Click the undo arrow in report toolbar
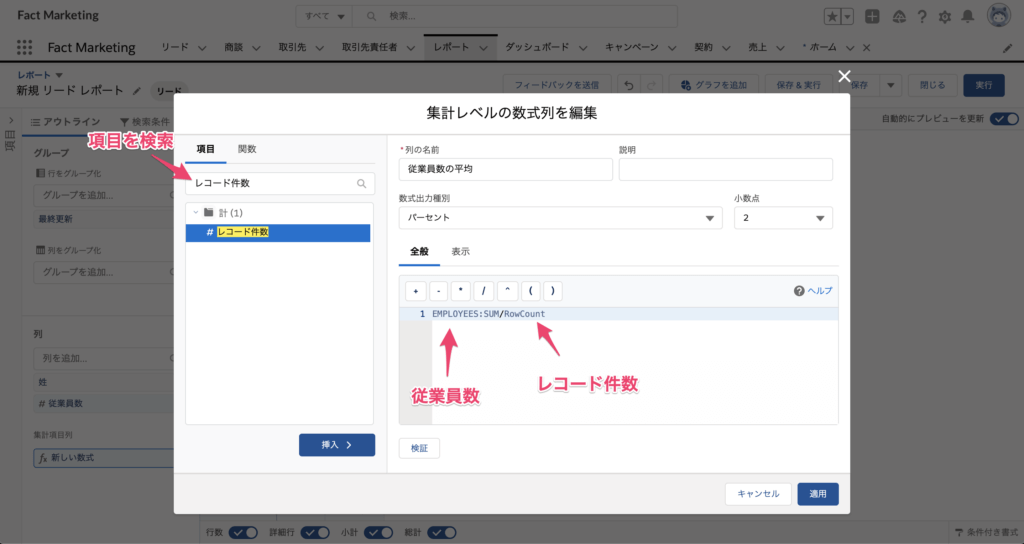Viewport: 1024px width, 544px height. coord(628,86)
